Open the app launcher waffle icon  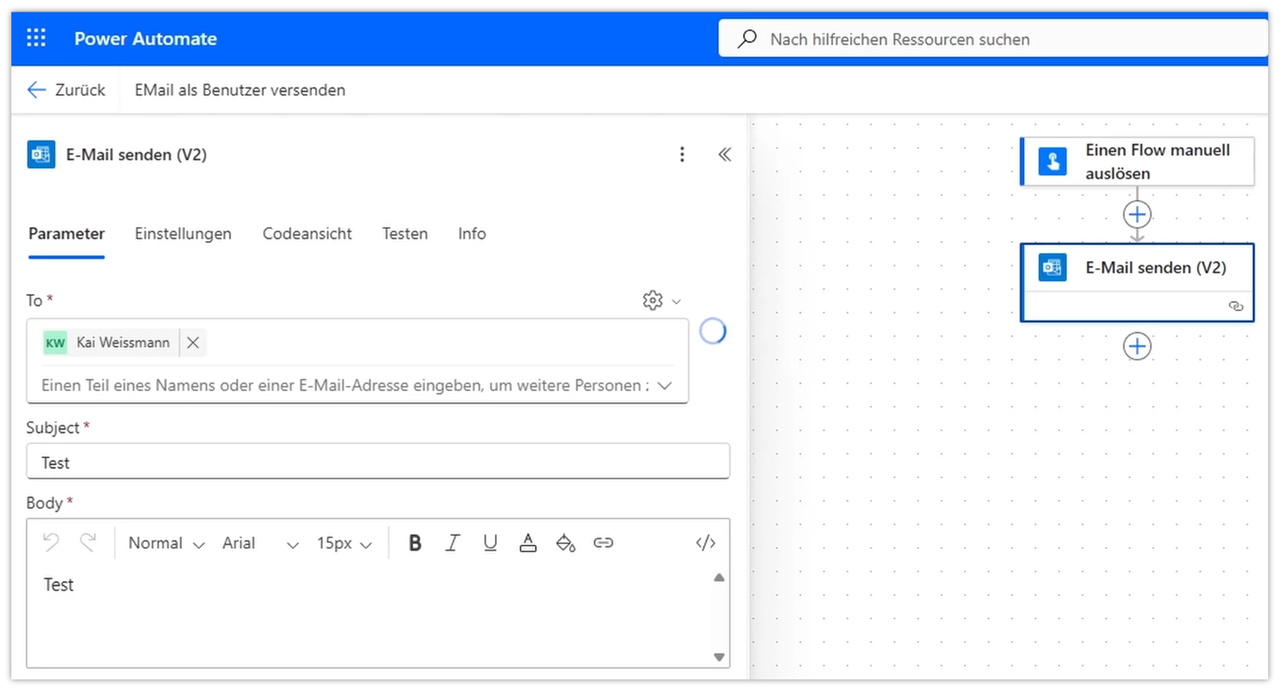tap(37, 39)
